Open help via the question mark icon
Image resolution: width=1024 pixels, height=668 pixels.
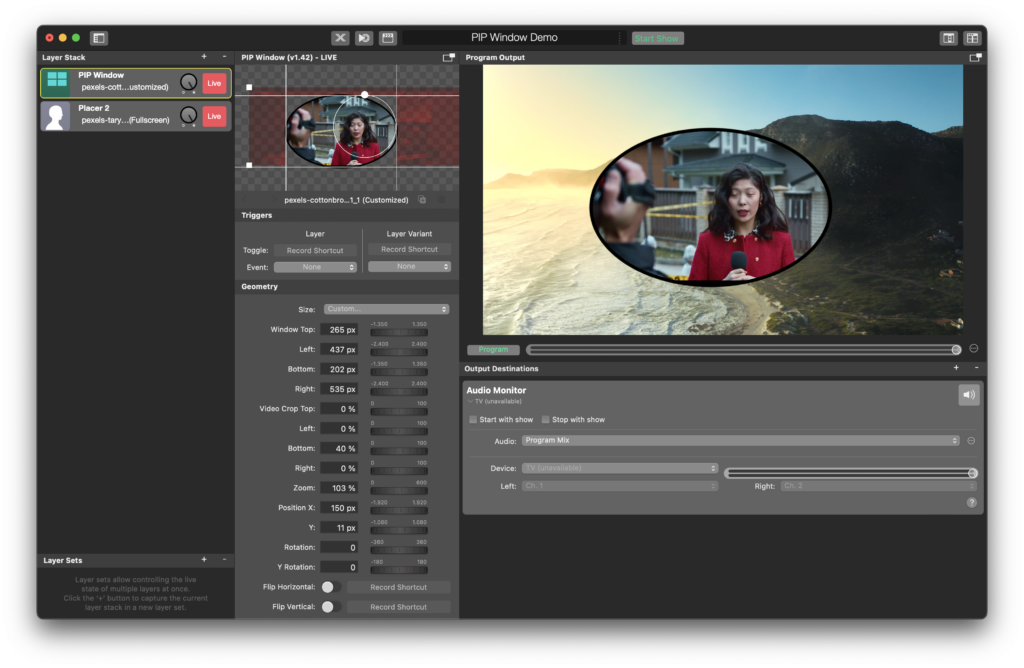pyautogui.click(x=970, y=502)
